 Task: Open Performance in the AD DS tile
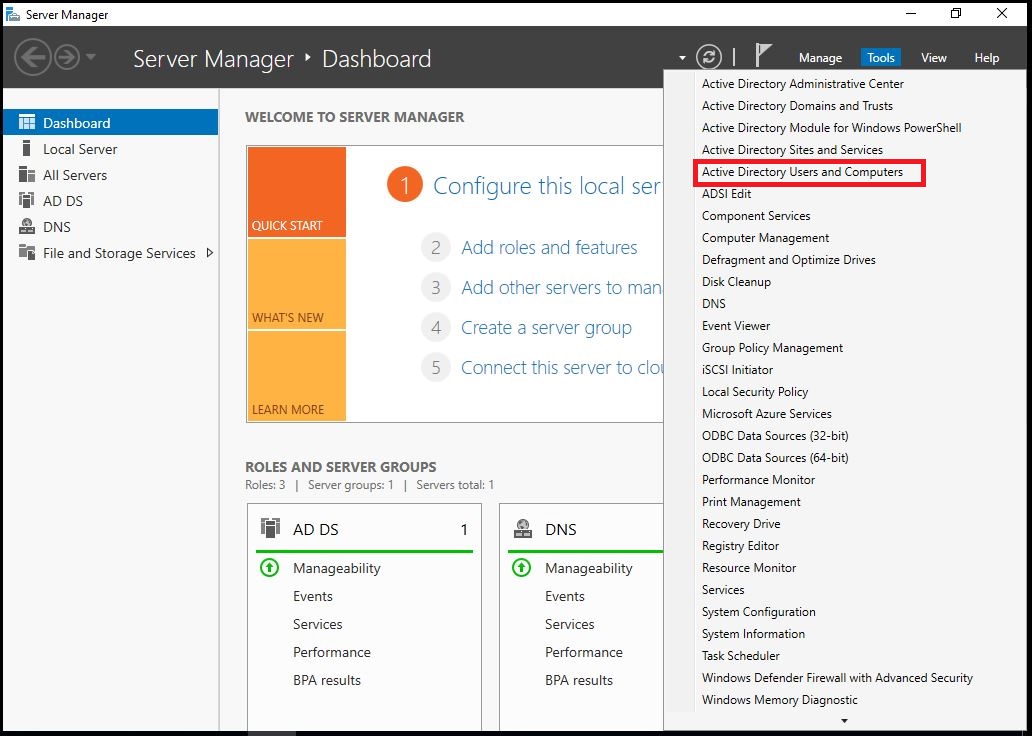click(332, 652)
